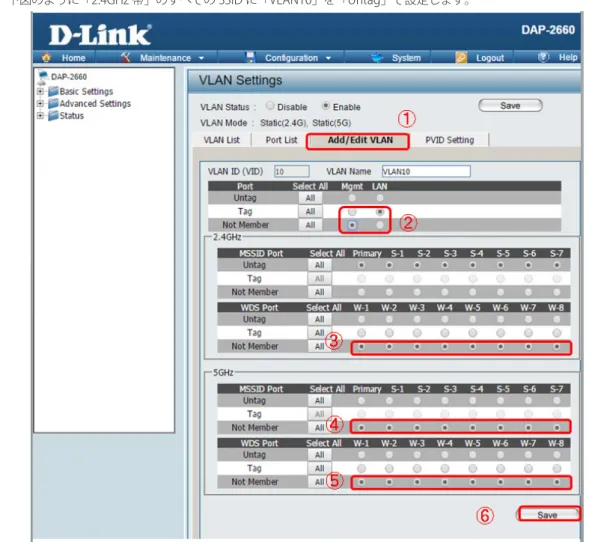Image resolution: width=589 pixels, height=542 pixels.
Task: Click the Logout key icon
Action: coord(461,57)
